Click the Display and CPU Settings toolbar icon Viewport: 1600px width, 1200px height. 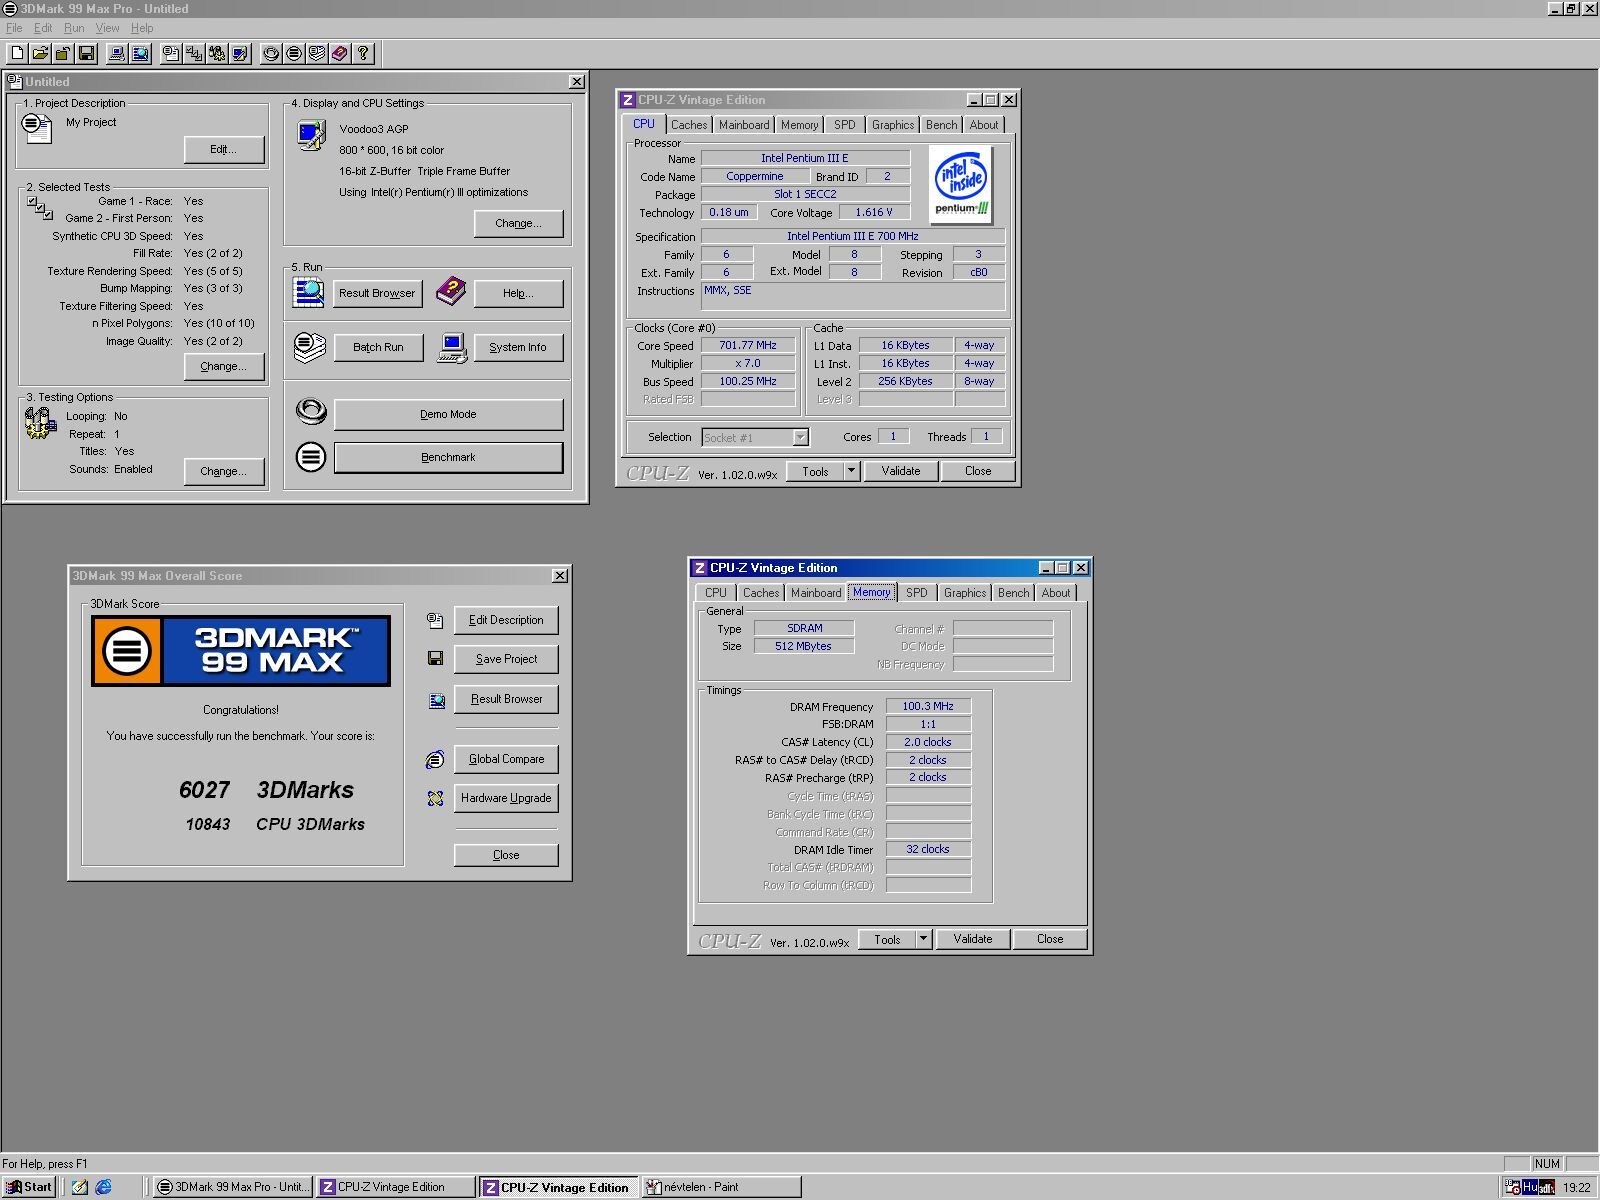pyautogui.click(x=240, y=53)
